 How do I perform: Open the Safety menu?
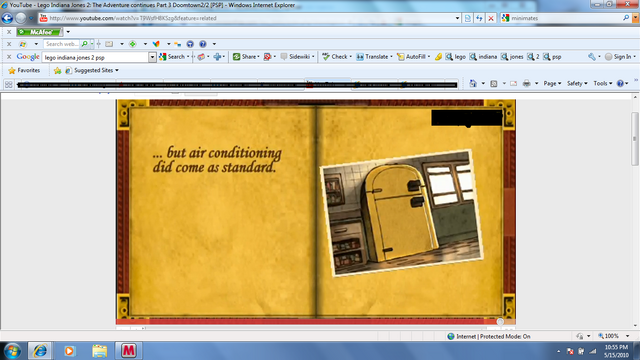[x=577, y=83]
